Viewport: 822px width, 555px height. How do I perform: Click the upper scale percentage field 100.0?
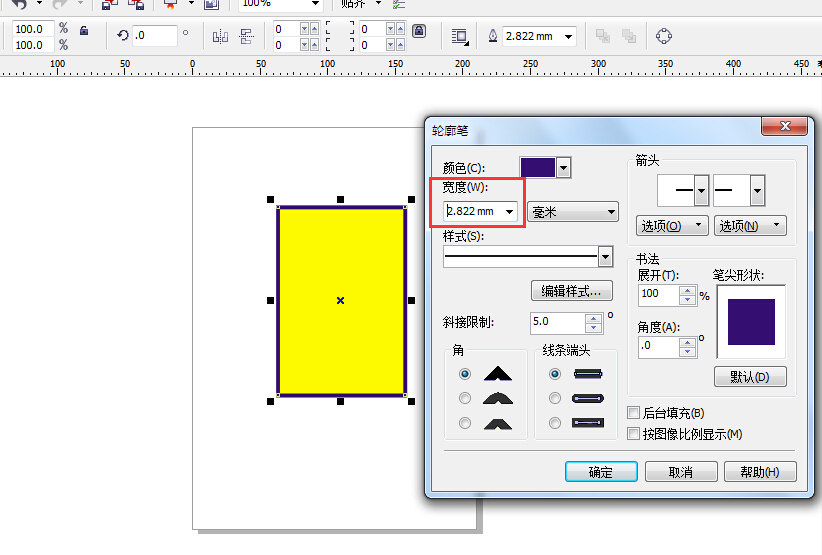click(x=33, y=29)
